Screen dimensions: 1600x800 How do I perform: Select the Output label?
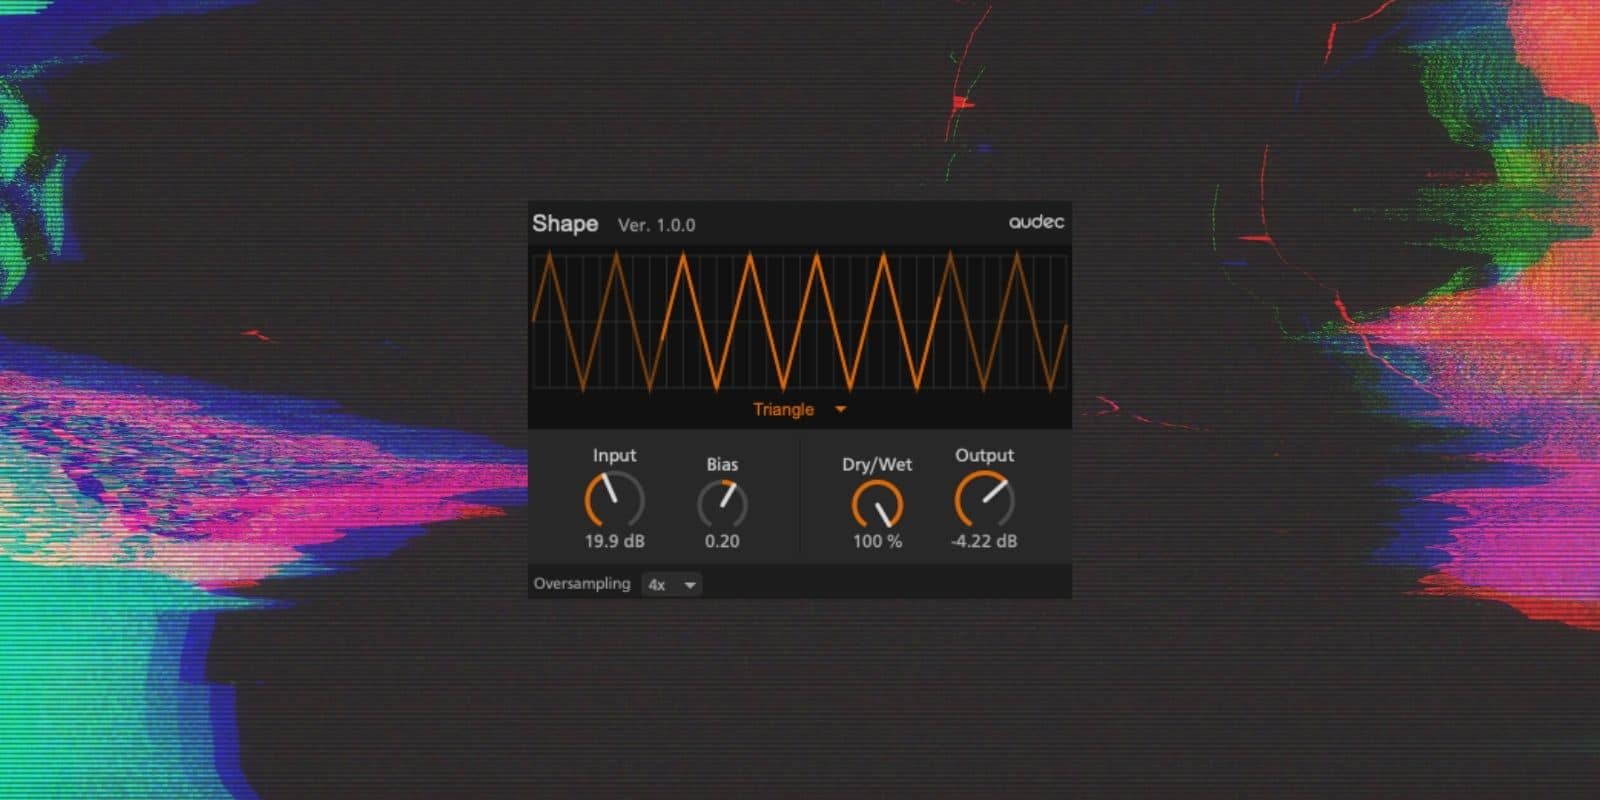click(984, 455)
